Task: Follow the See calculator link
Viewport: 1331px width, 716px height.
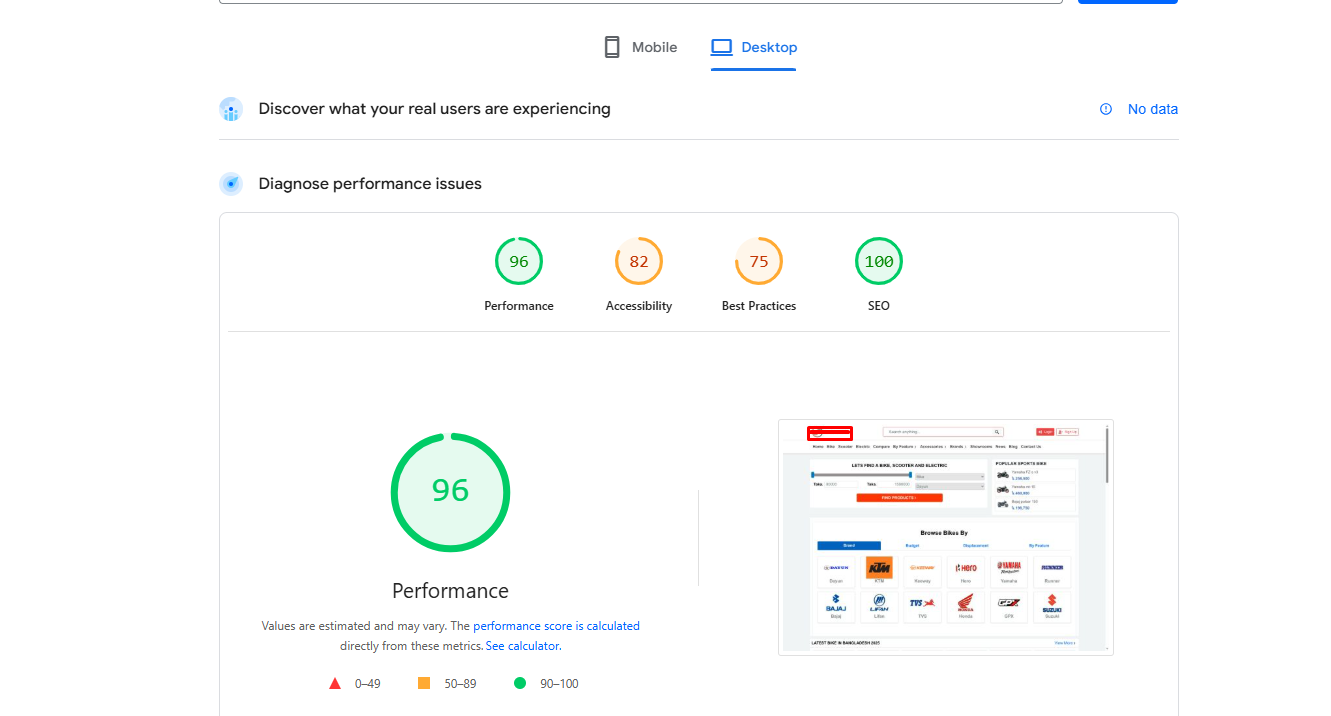Action: 523,646
